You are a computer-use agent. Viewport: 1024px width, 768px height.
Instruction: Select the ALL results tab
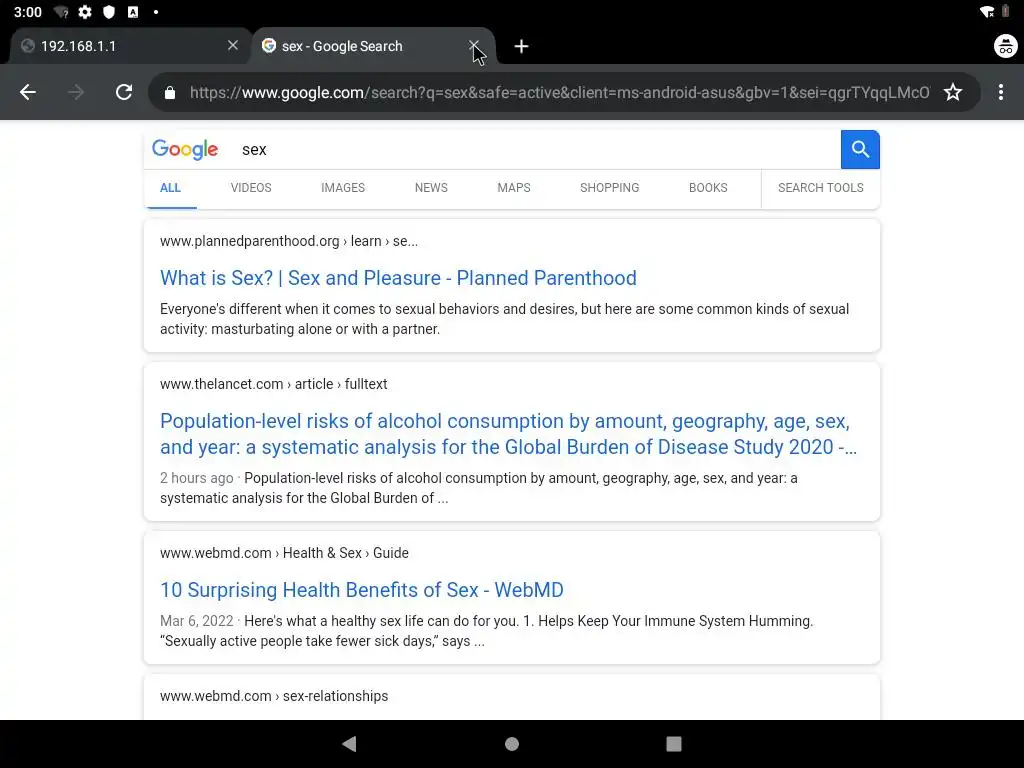coord(170,188)
